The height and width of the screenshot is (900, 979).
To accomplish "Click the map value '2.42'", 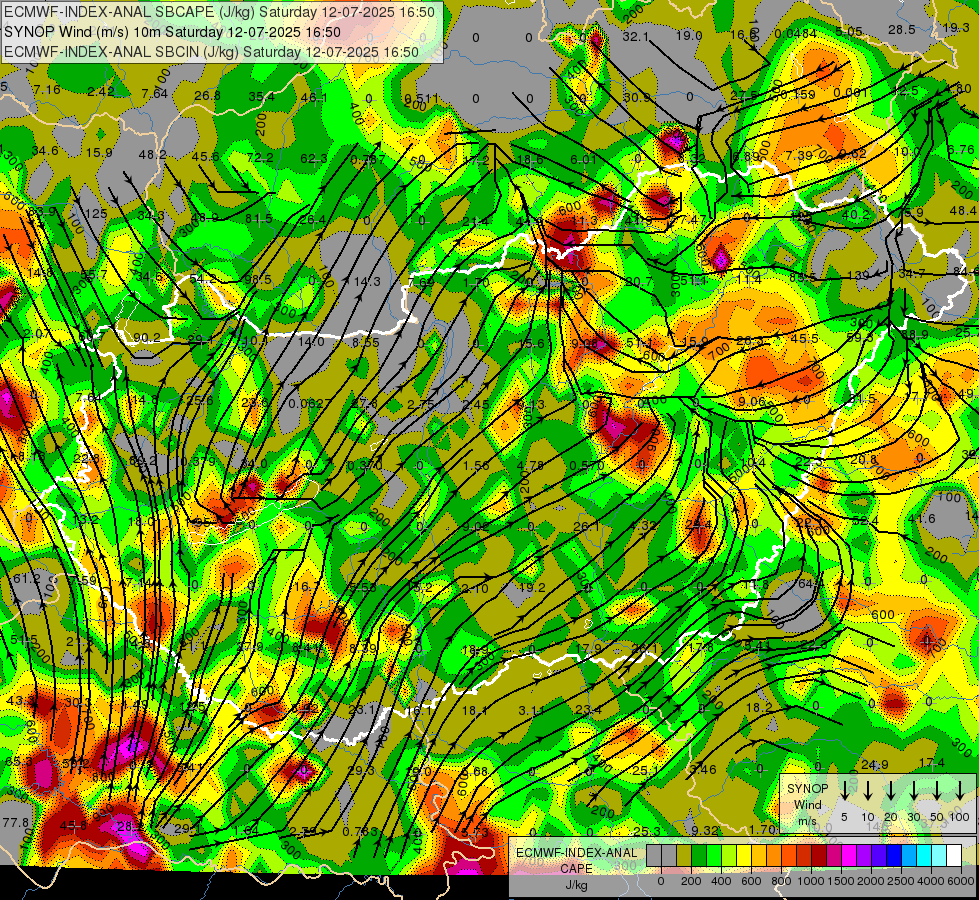I will (101, 92).
